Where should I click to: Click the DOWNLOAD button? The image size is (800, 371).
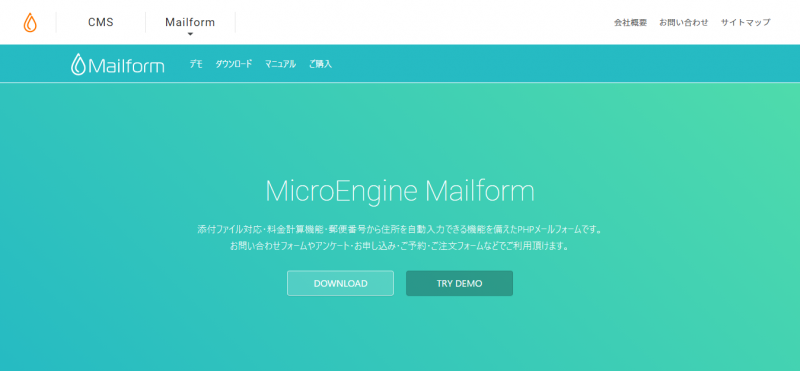(340, 283)
